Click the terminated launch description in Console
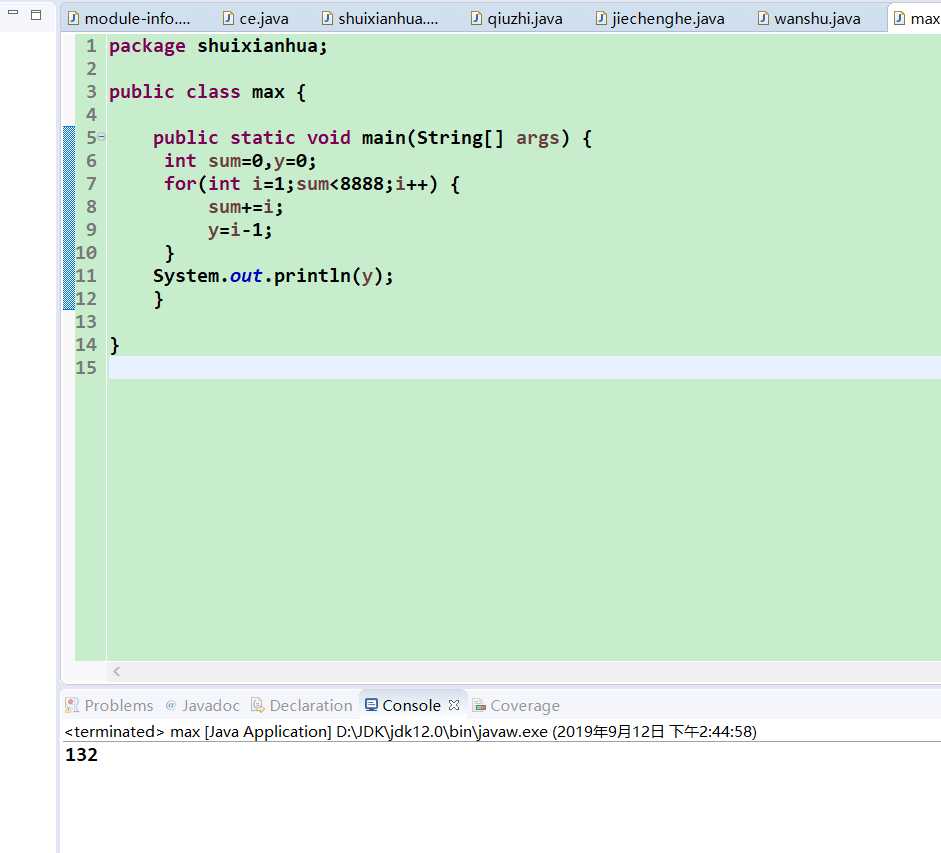Image resolution: width=941 pixels, height=853 pixels. pos(410,732)
